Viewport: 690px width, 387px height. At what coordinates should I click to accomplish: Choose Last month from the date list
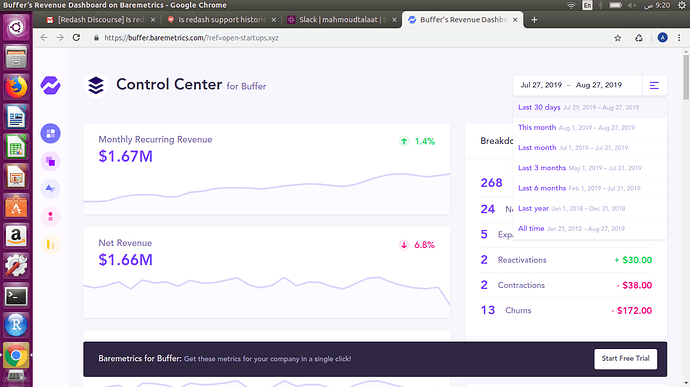tap(590, 148)
